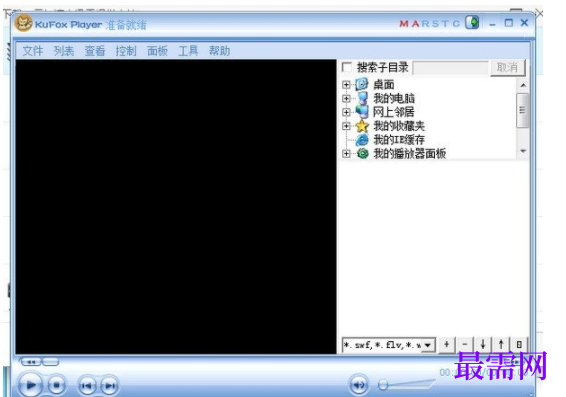
Task: Click the search text field beside 搜索子目录
Action: coord(450,68)
